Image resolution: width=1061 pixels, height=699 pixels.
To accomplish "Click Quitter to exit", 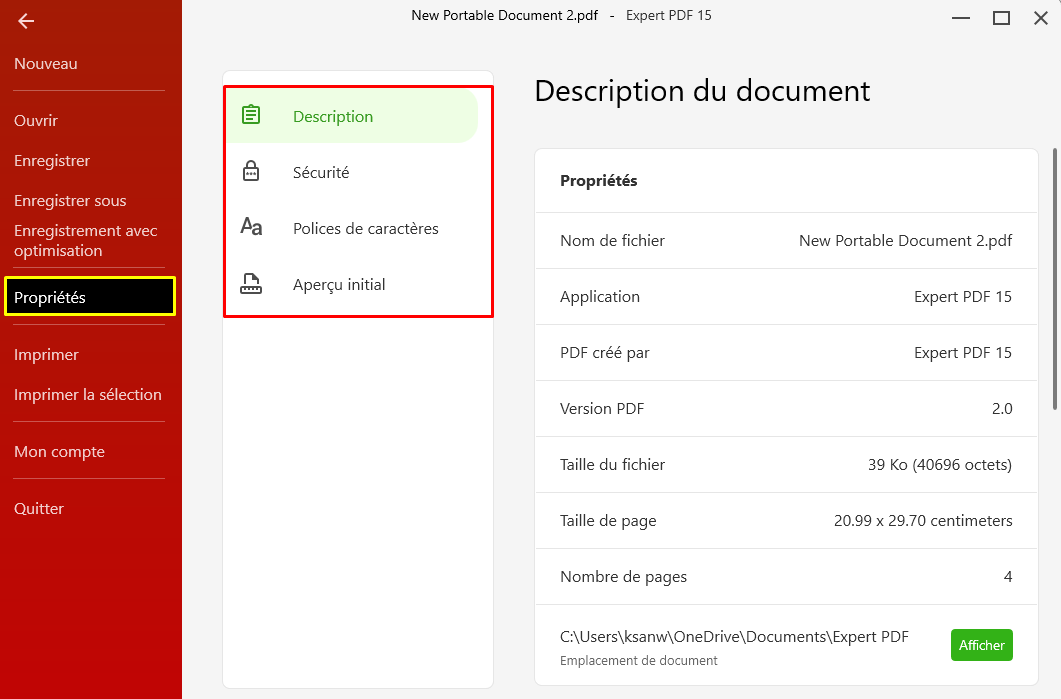I will (x=39, y=508).
